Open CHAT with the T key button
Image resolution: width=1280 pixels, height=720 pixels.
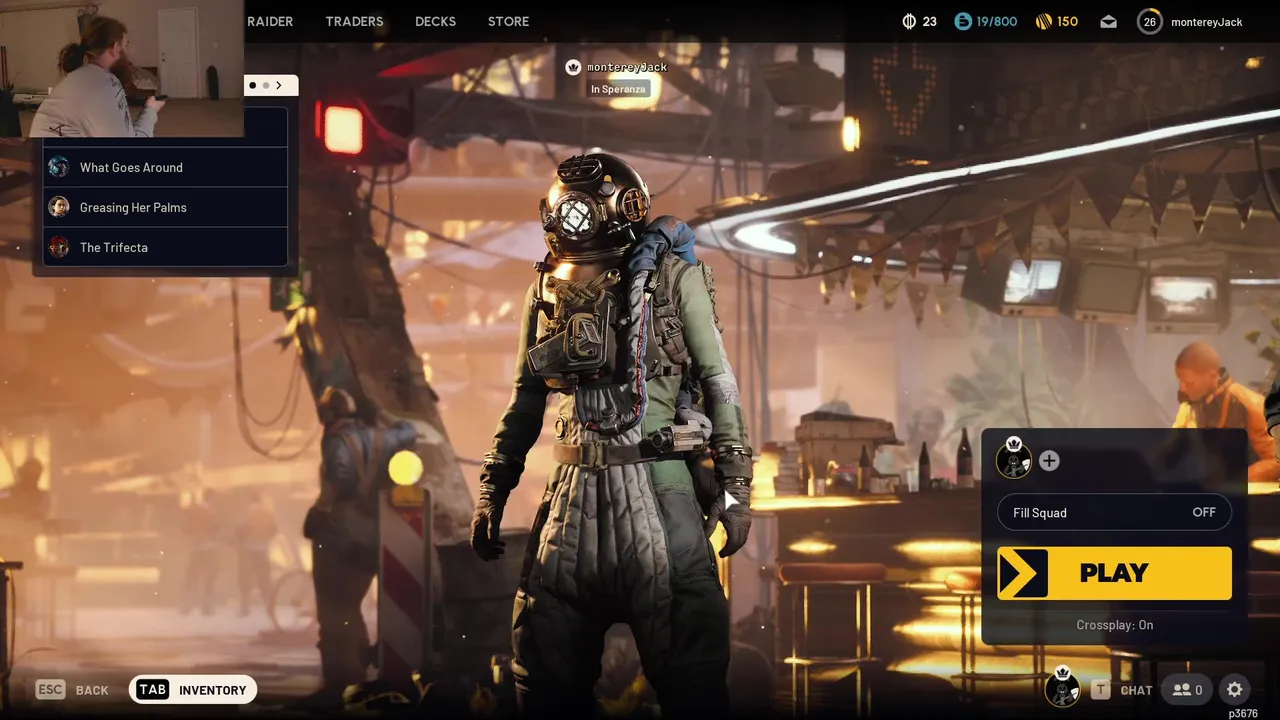pos(1121,690)
